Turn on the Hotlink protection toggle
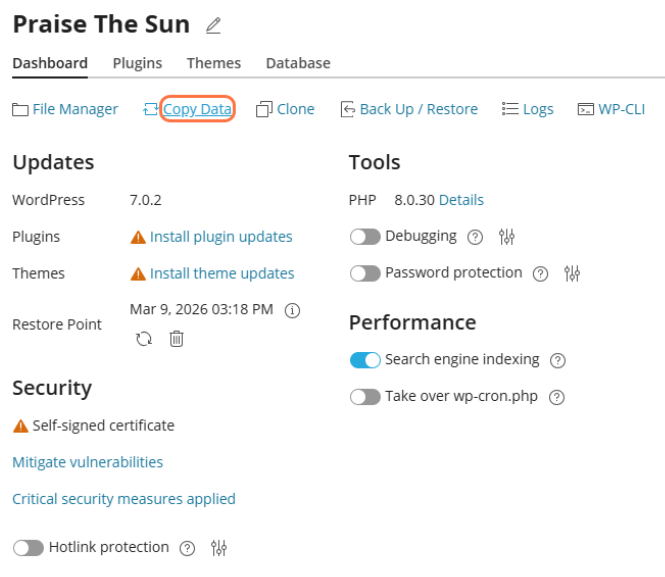 coord(28,548)
